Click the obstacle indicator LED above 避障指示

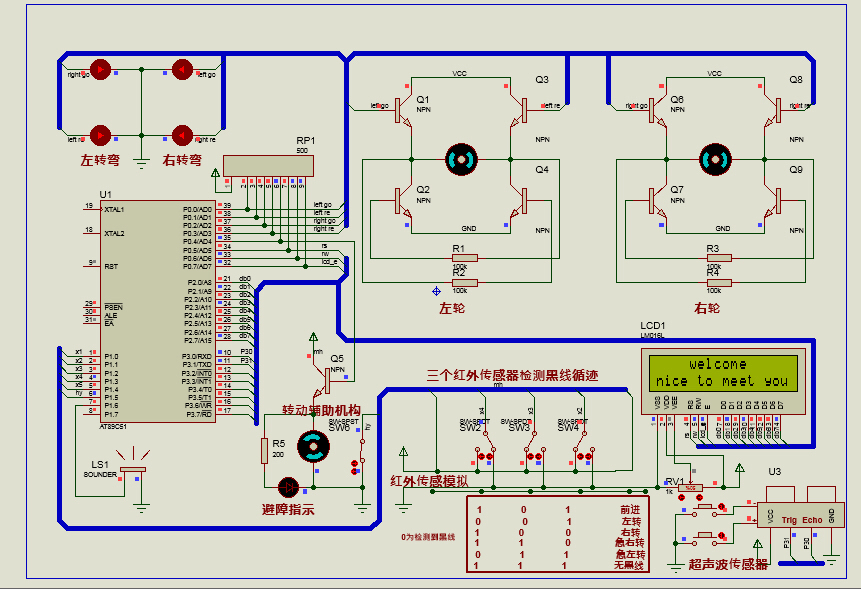288,487
